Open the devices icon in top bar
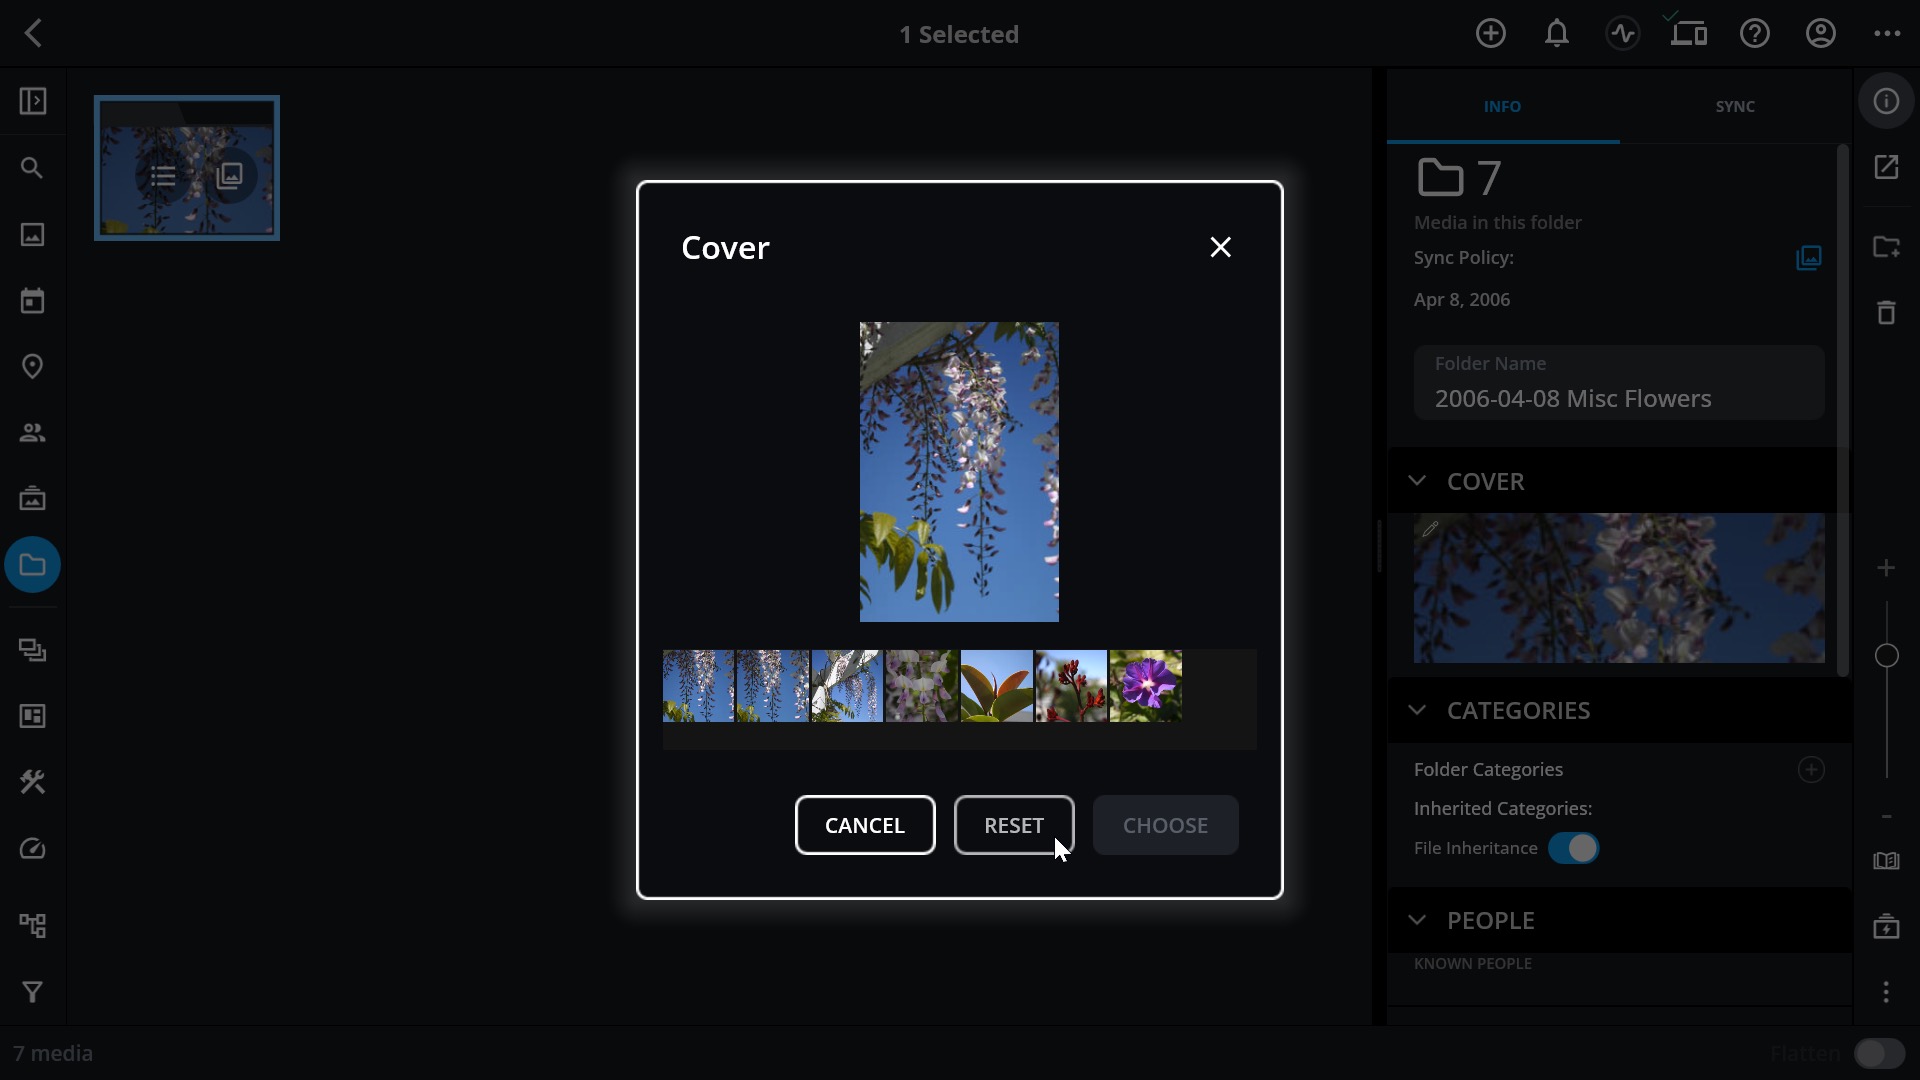 point(1688,34)
